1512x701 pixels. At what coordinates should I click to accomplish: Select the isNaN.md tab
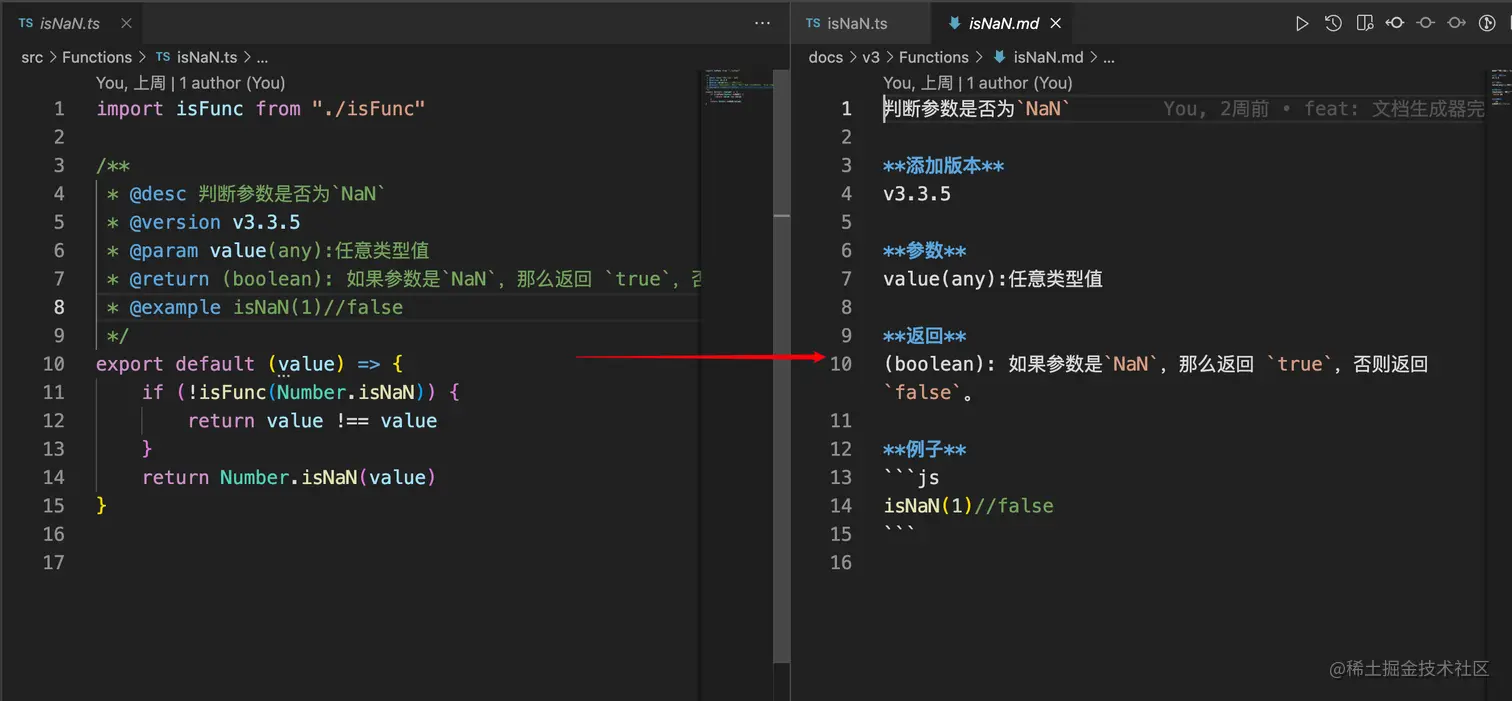[1003, 23]
